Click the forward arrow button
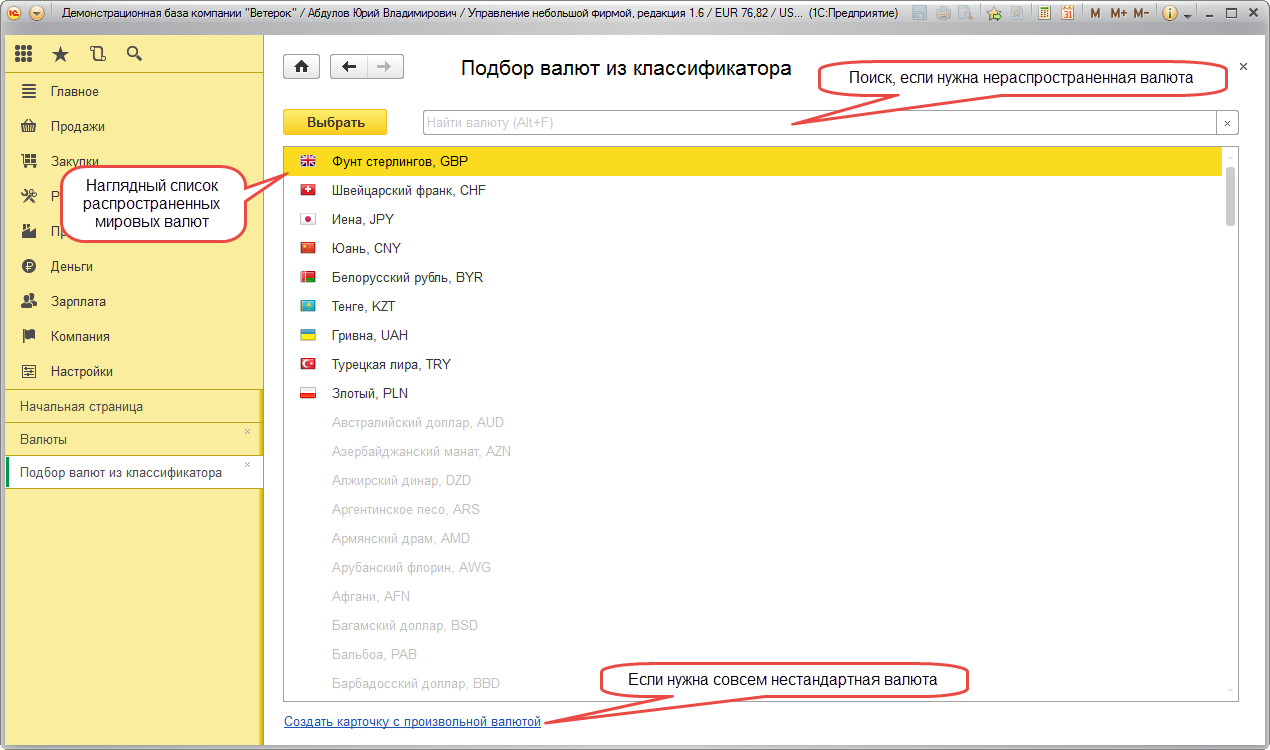1270x750 pixels. [385, 67]
